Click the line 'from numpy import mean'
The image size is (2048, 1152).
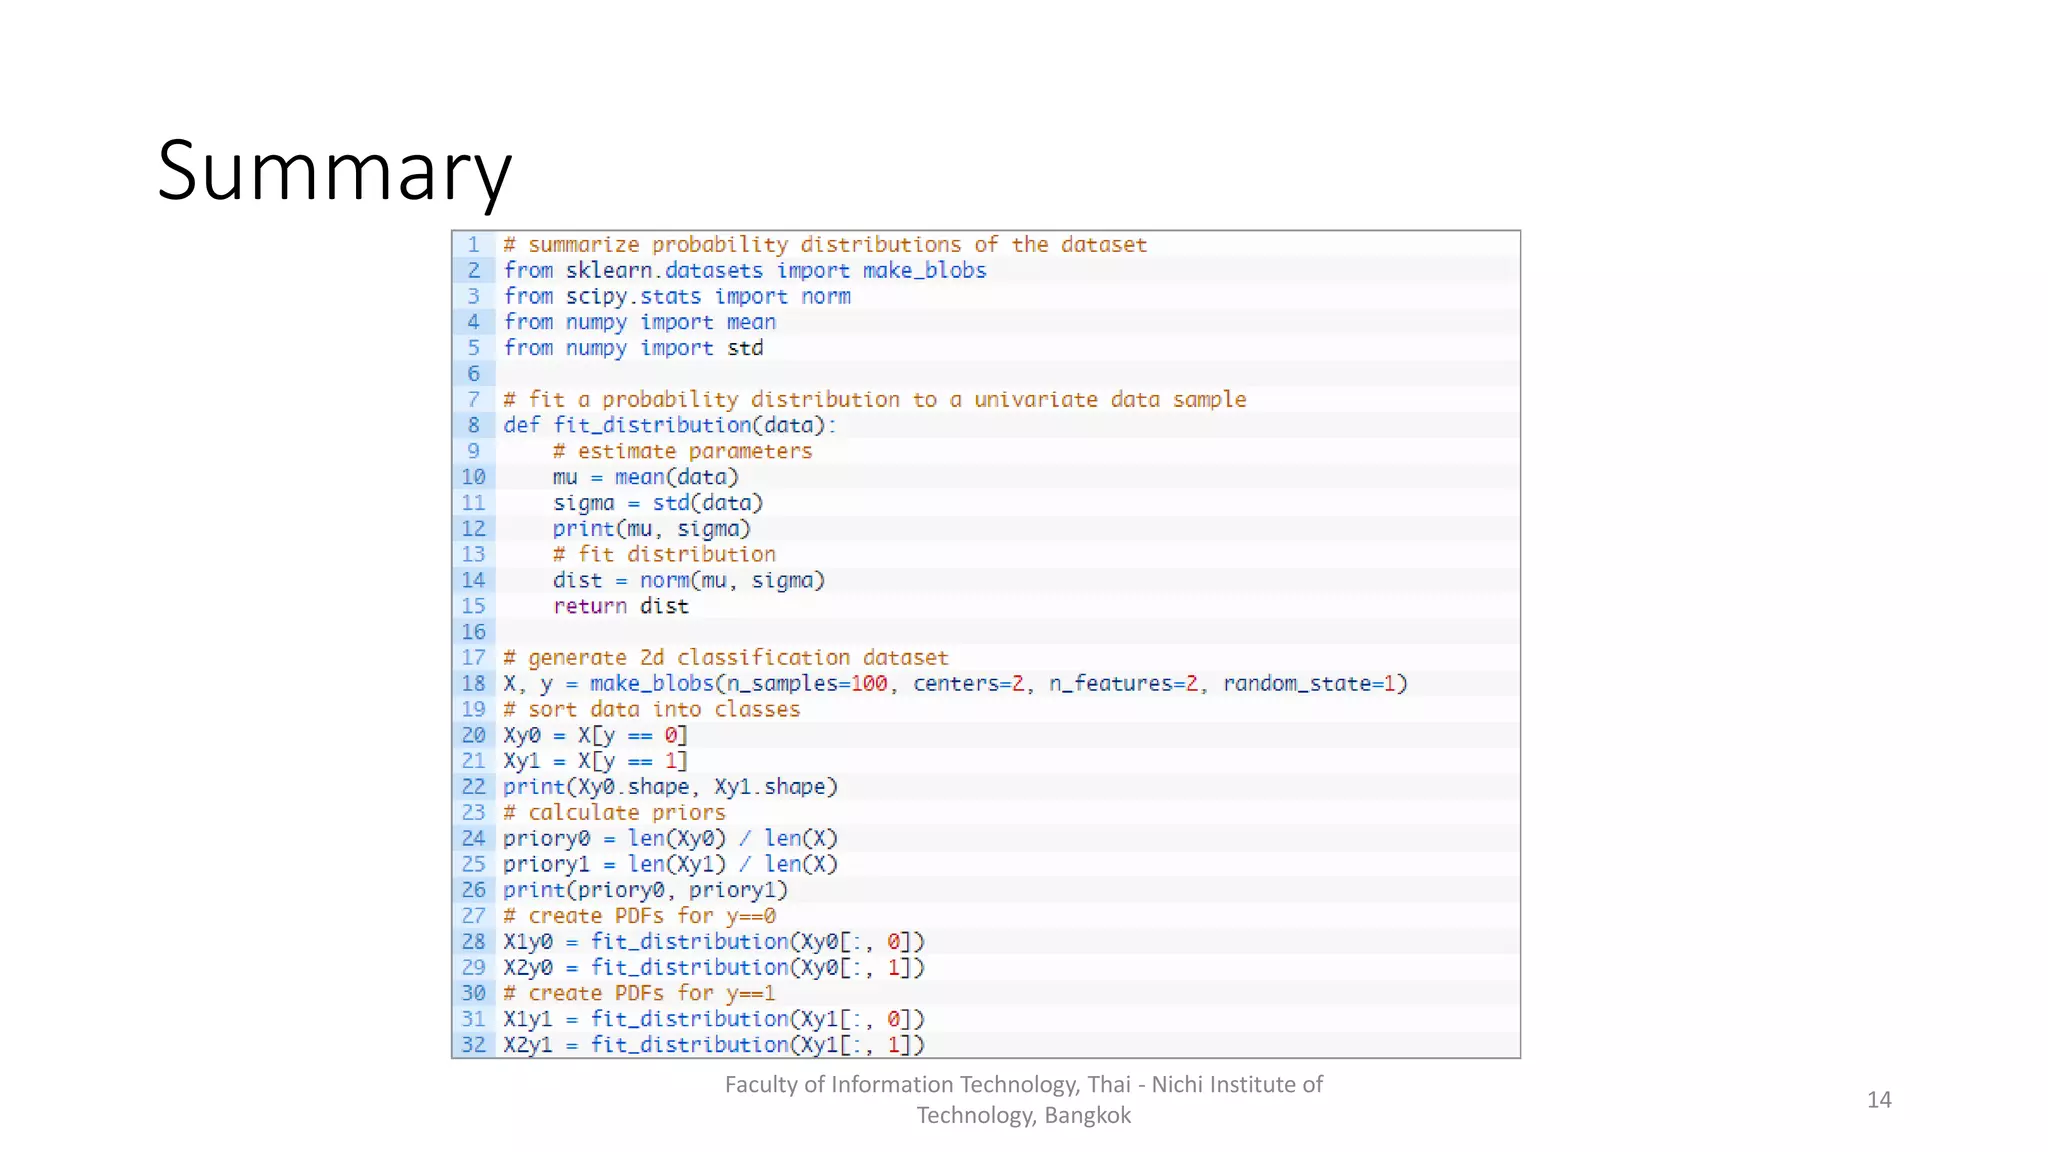tap(640, 322)
